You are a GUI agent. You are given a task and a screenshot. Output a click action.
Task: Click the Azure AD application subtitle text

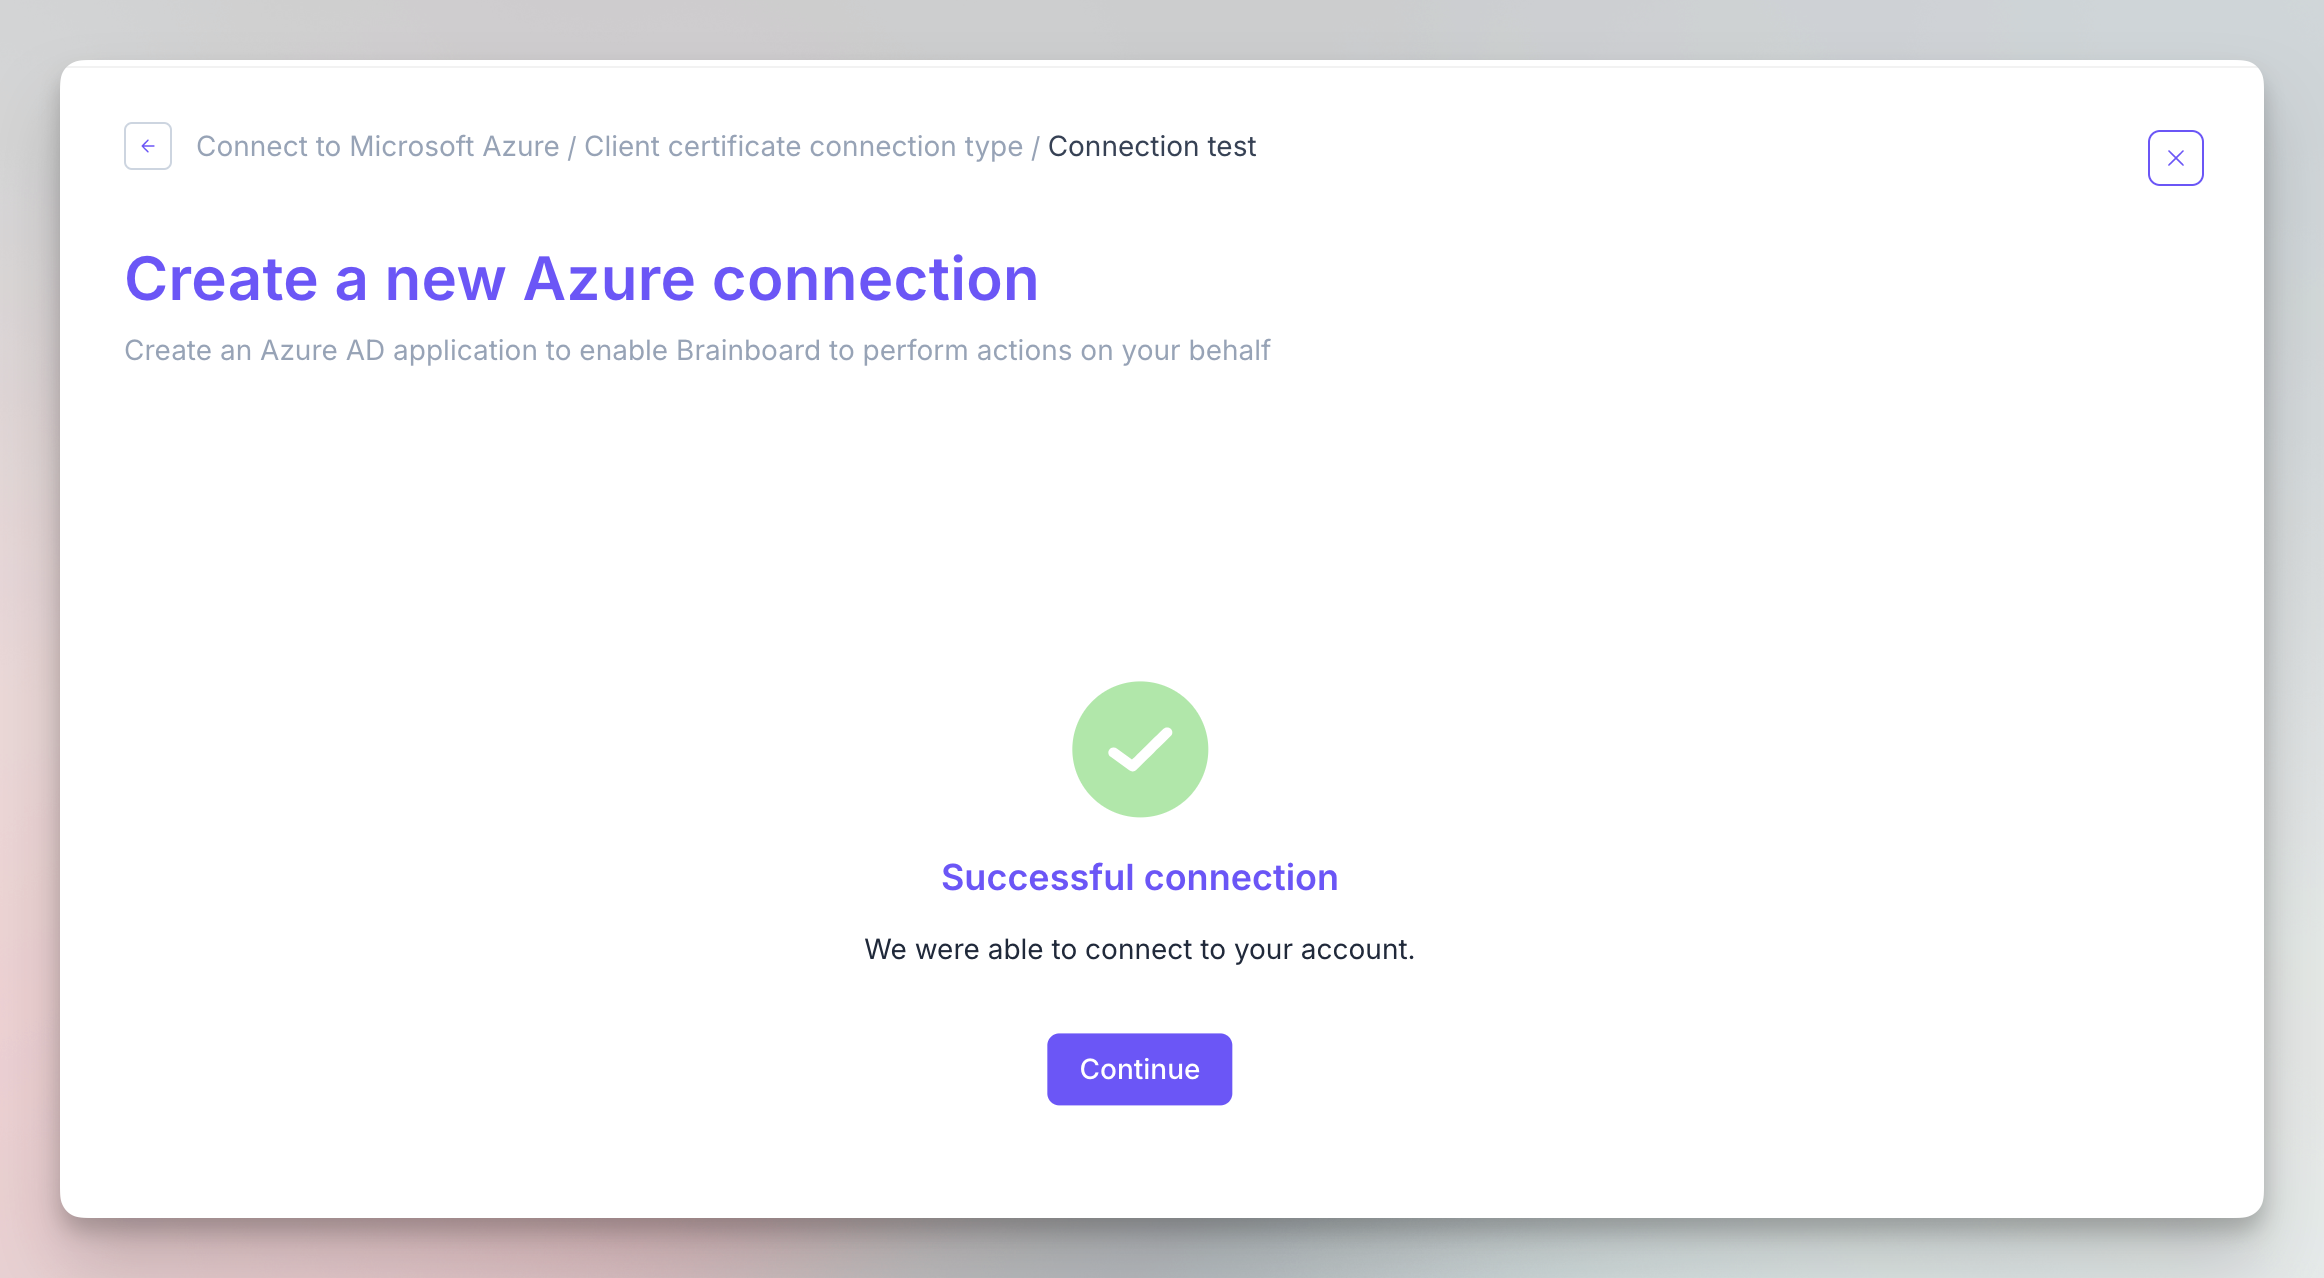click(696, 350)
